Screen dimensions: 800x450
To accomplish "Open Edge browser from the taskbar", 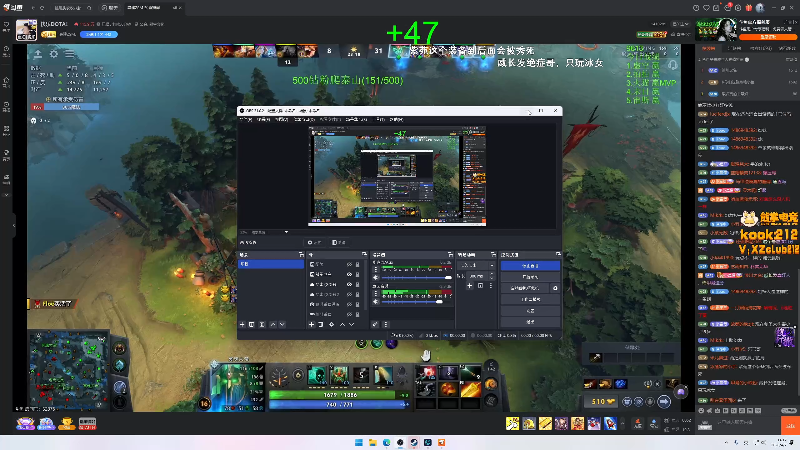I will tap(386, 442).
